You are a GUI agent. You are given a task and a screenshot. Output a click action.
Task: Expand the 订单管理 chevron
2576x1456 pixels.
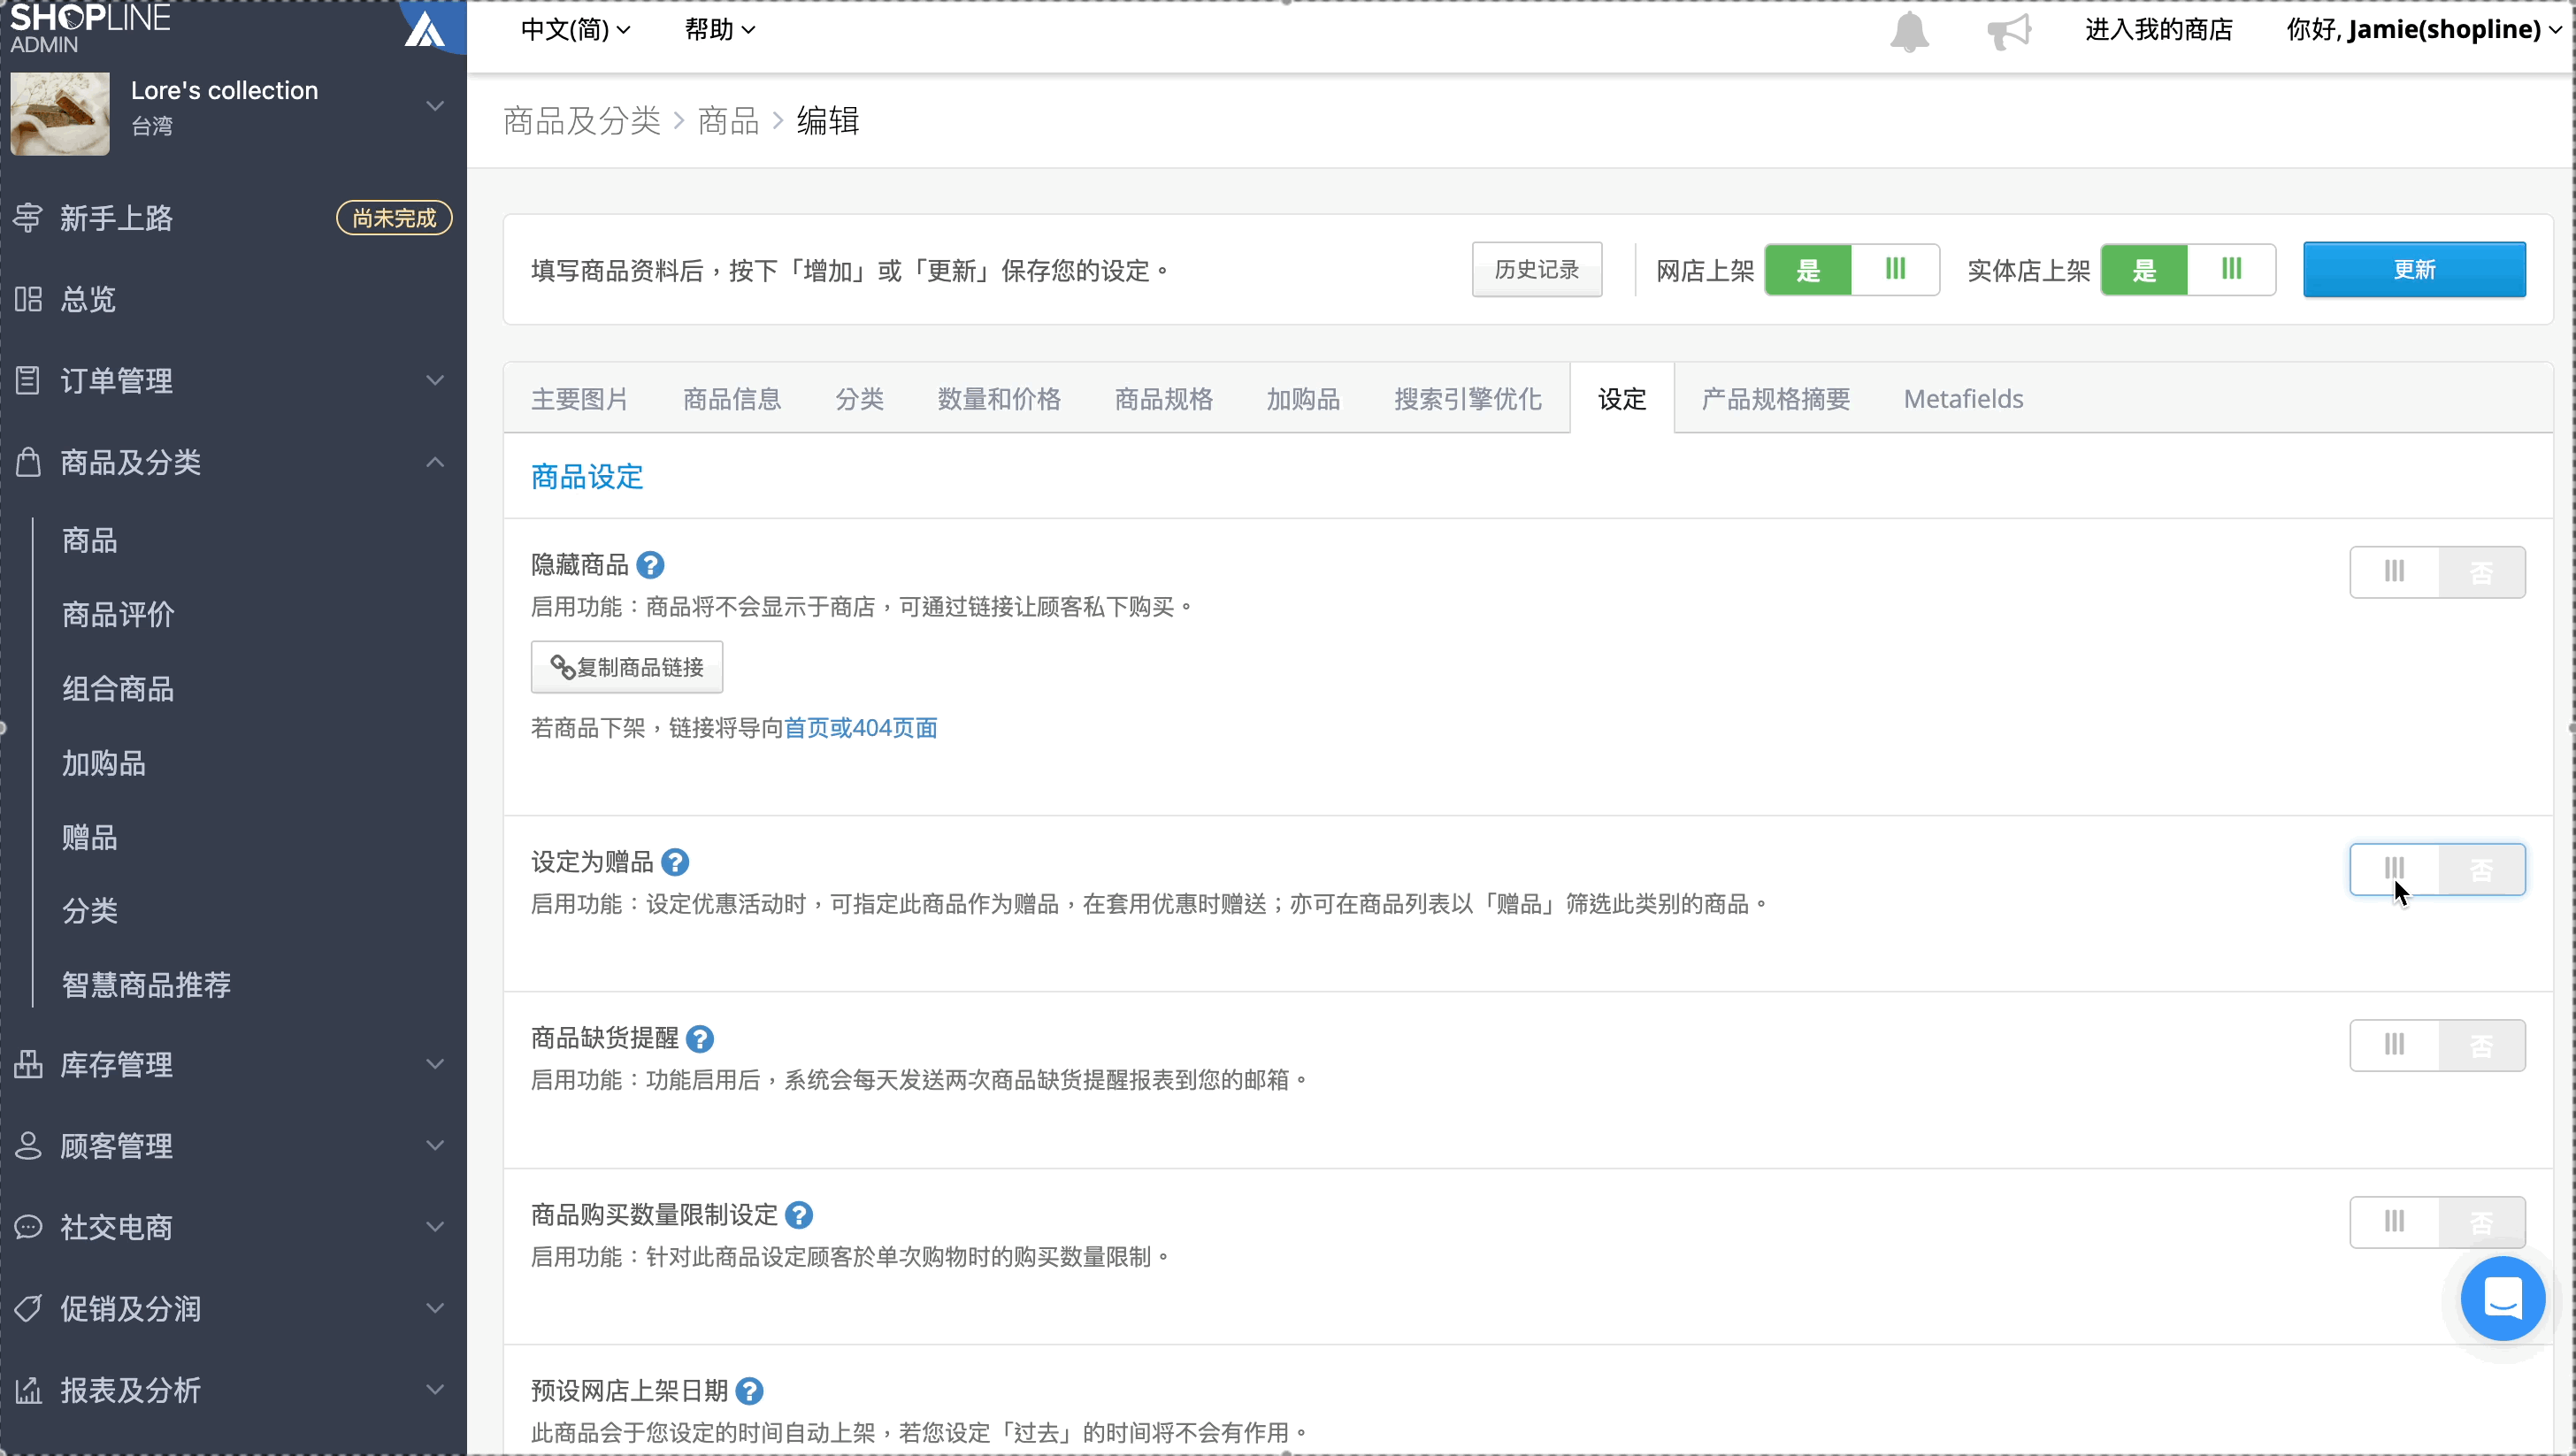click(435, 380)
